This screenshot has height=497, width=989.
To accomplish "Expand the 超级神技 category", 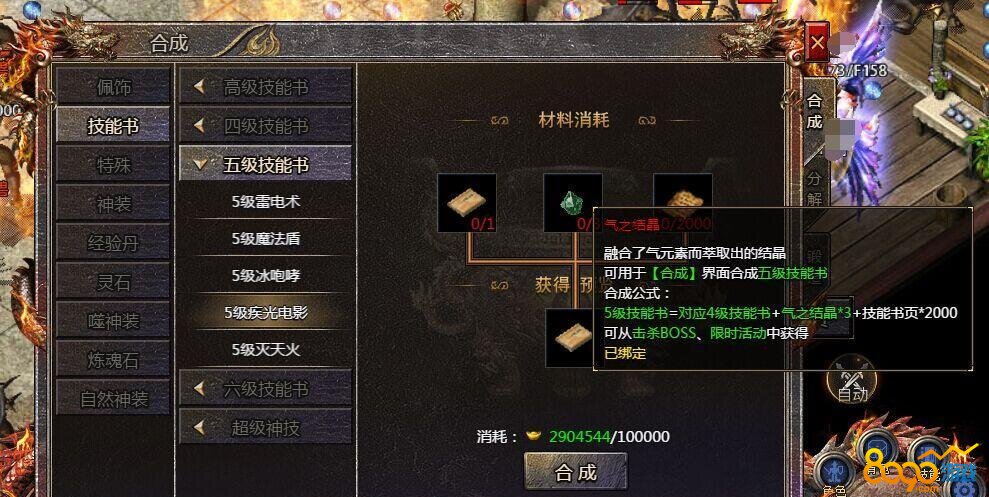I will pyautogui.click(x=266, y=428).
